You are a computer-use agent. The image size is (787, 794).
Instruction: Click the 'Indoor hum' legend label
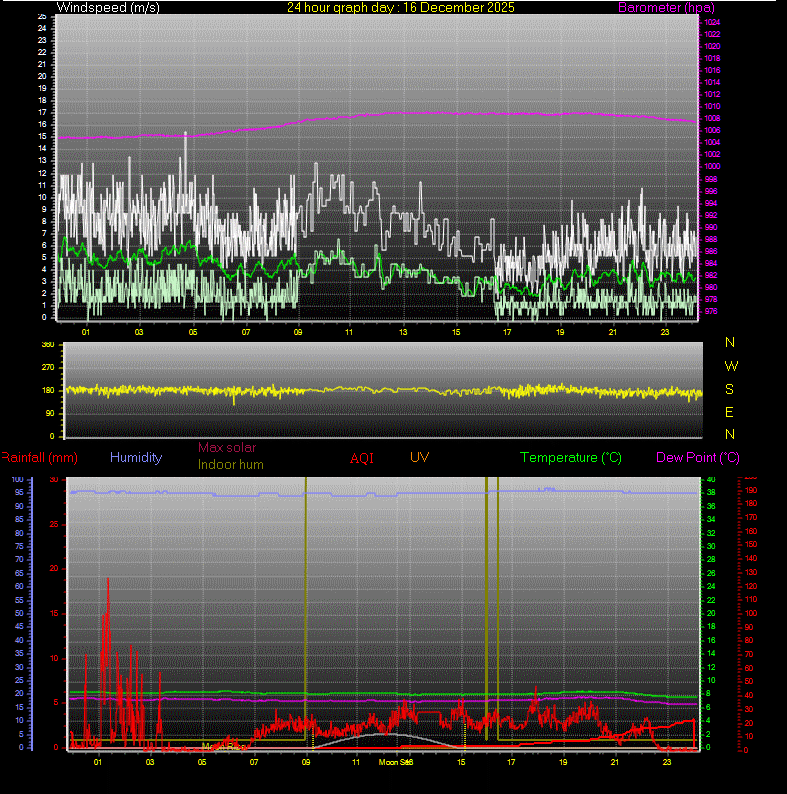230,464
